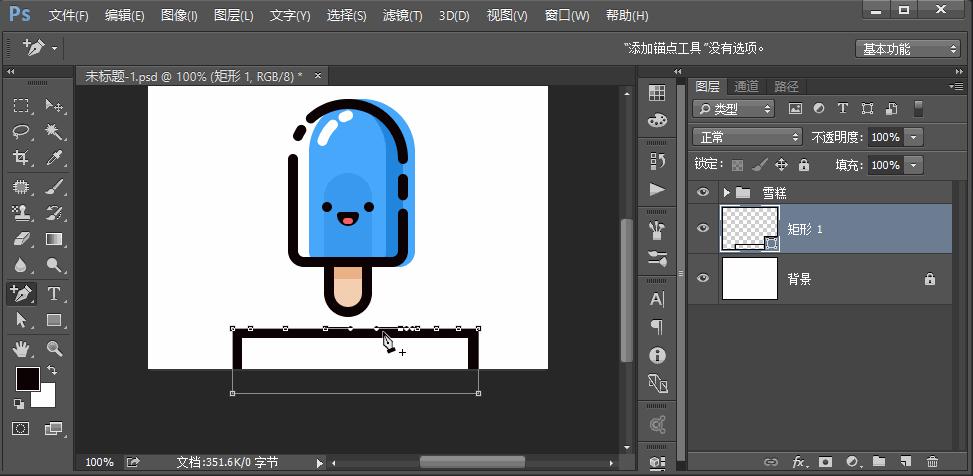Open the 滤镜(T) menu
This screenshot has height=476, width=973.
click(x=403, y=16)
